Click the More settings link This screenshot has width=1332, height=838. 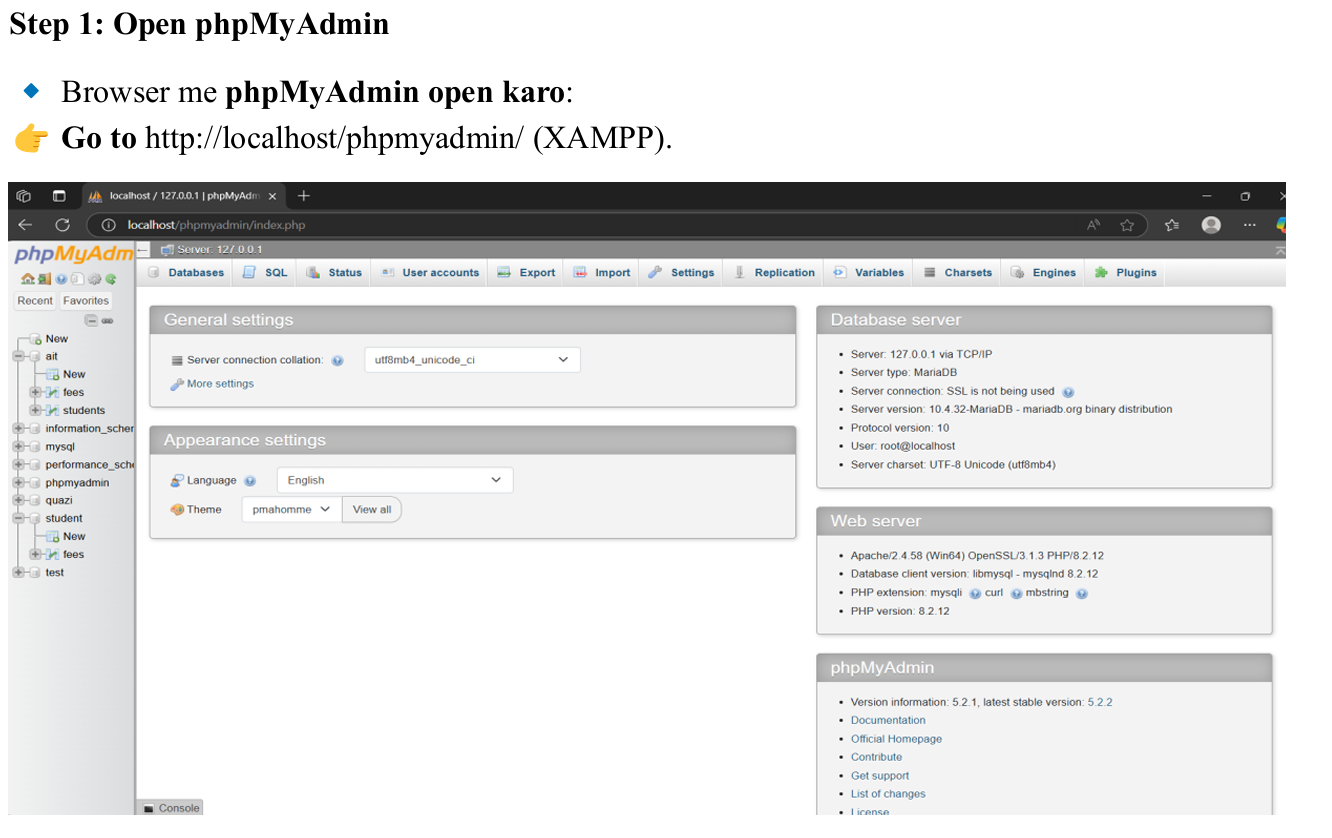[x=220, y=384]
